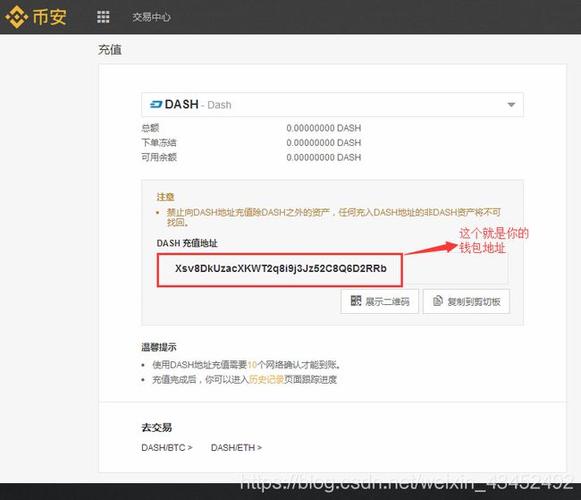This screenshot has height=500, width=581.
Task: Click the 可用余额 balance value
Action: point(323,157)
